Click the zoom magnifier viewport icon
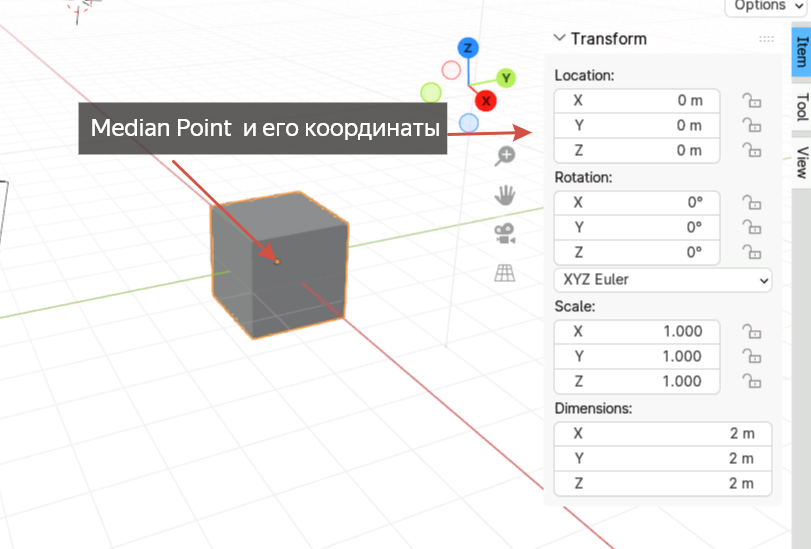This screenshot has width=811, height=549. (x=505, y=156)
